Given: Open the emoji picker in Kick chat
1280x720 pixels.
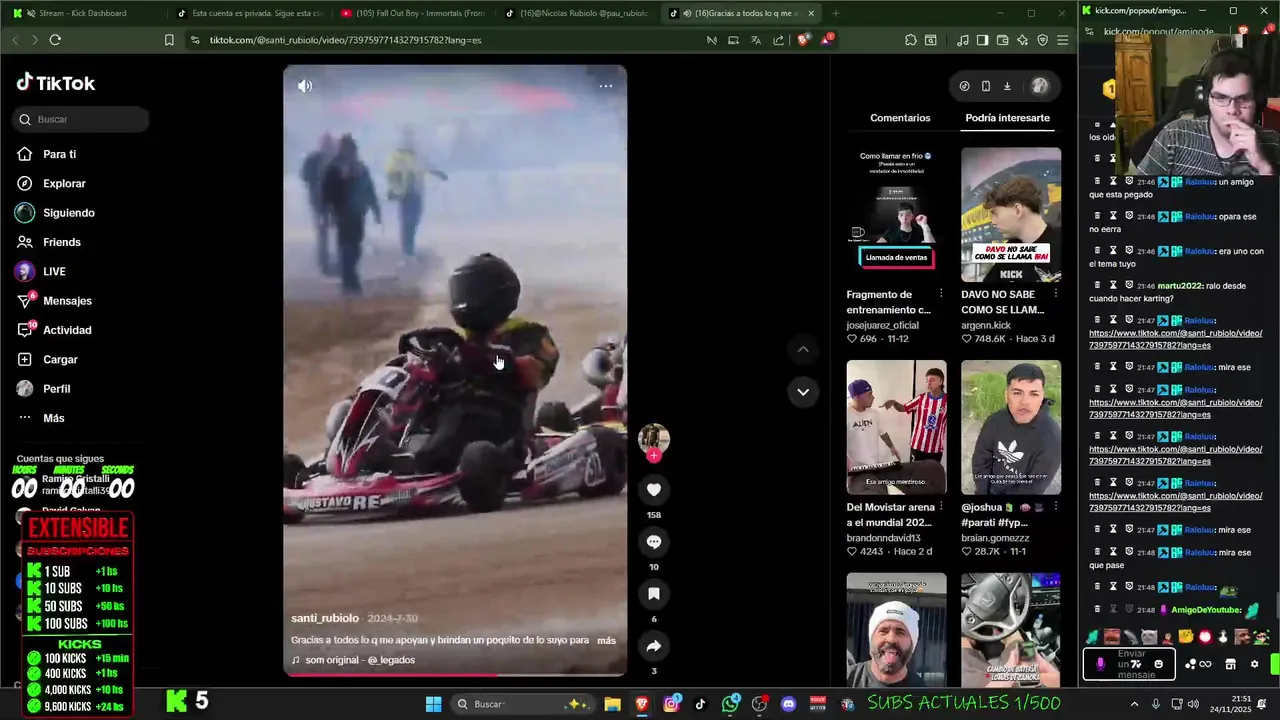Looking at the screenshot, I should [x=1159, y=664].
